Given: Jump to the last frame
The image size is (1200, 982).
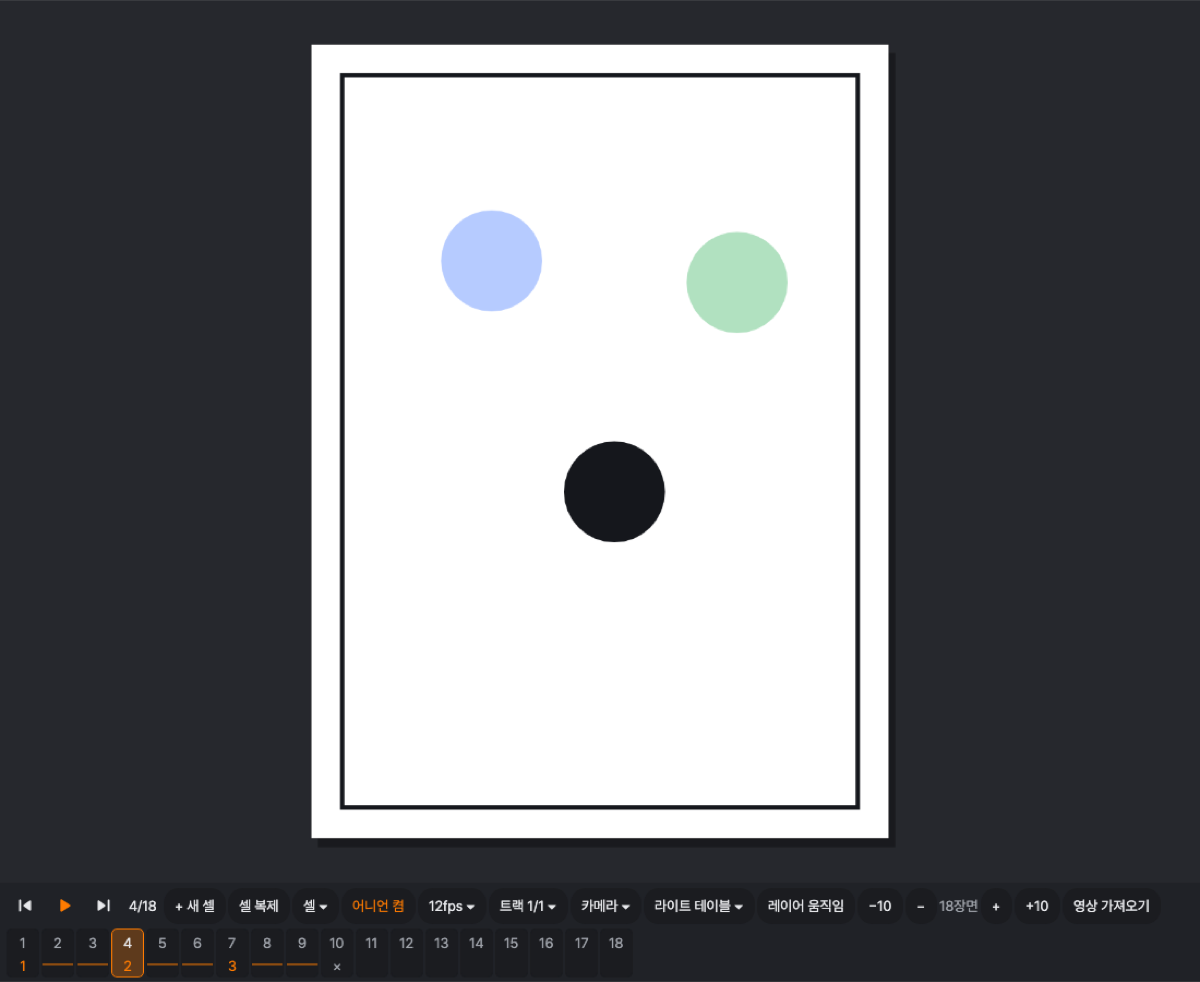Looking at the screenshot, I should pyautogui.click(x=103, y=906).
